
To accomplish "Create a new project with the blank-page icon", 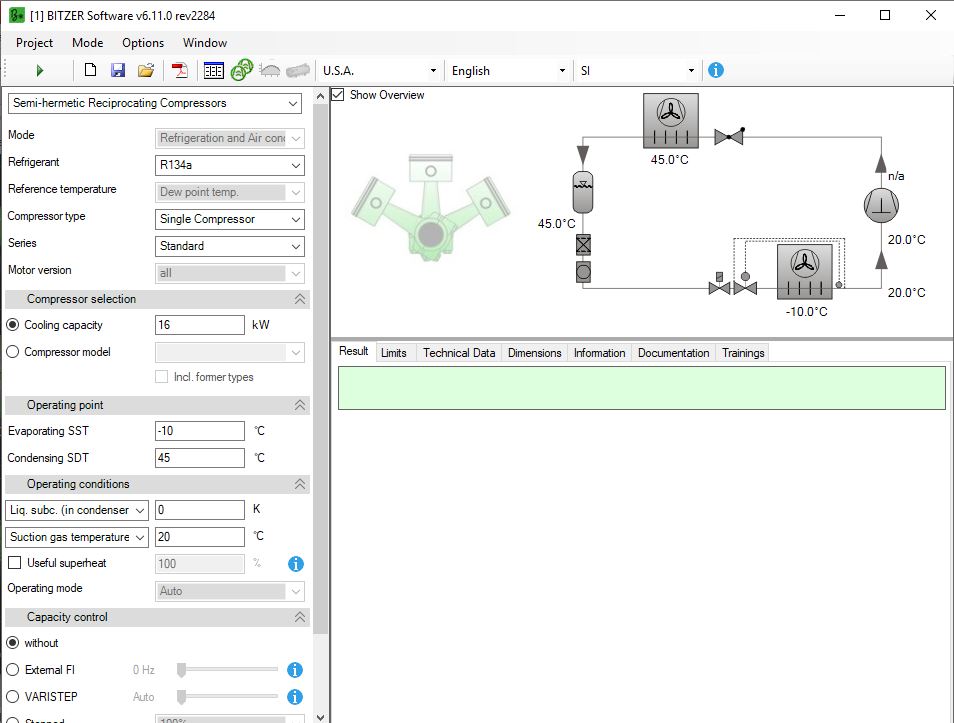I will pos(90,70).
